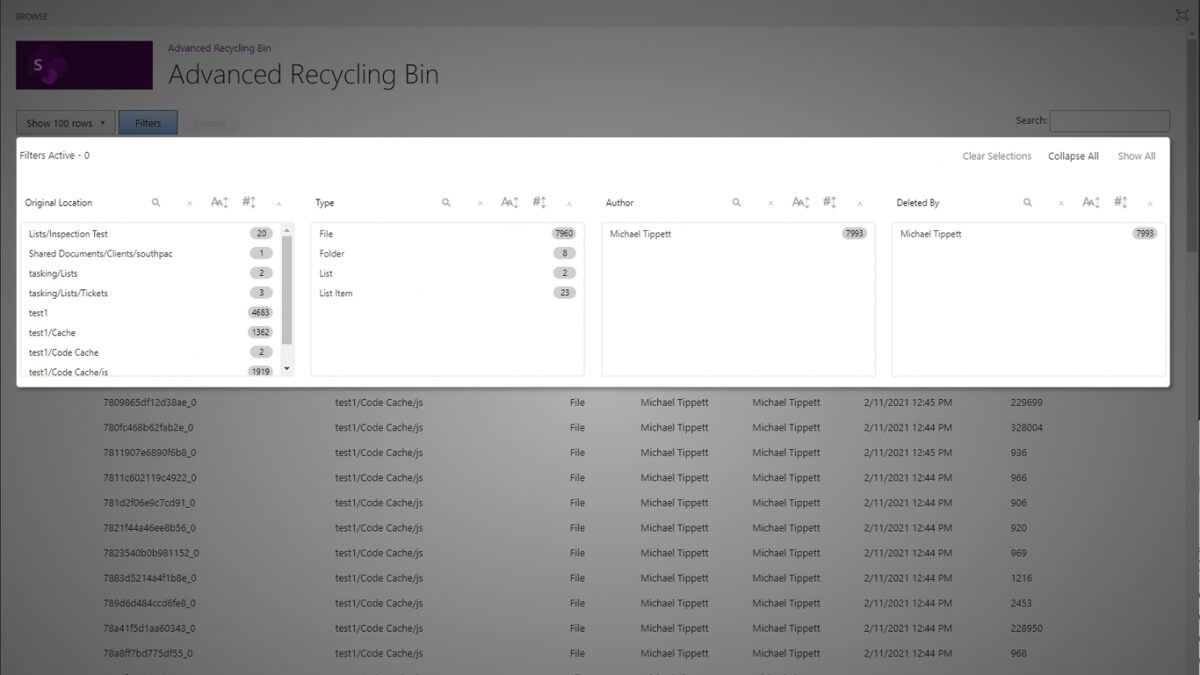Viewport: 1200px width, 675px height.
Task: Collapse the Author column with its chevron
Action: coord(858,202)
